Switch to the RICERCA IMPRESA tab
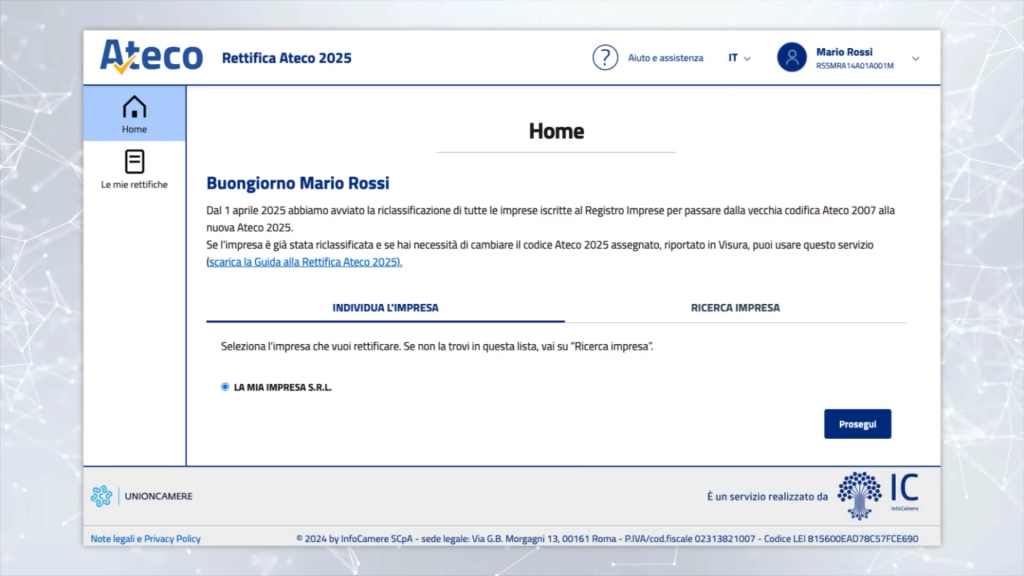 point(735,308)
